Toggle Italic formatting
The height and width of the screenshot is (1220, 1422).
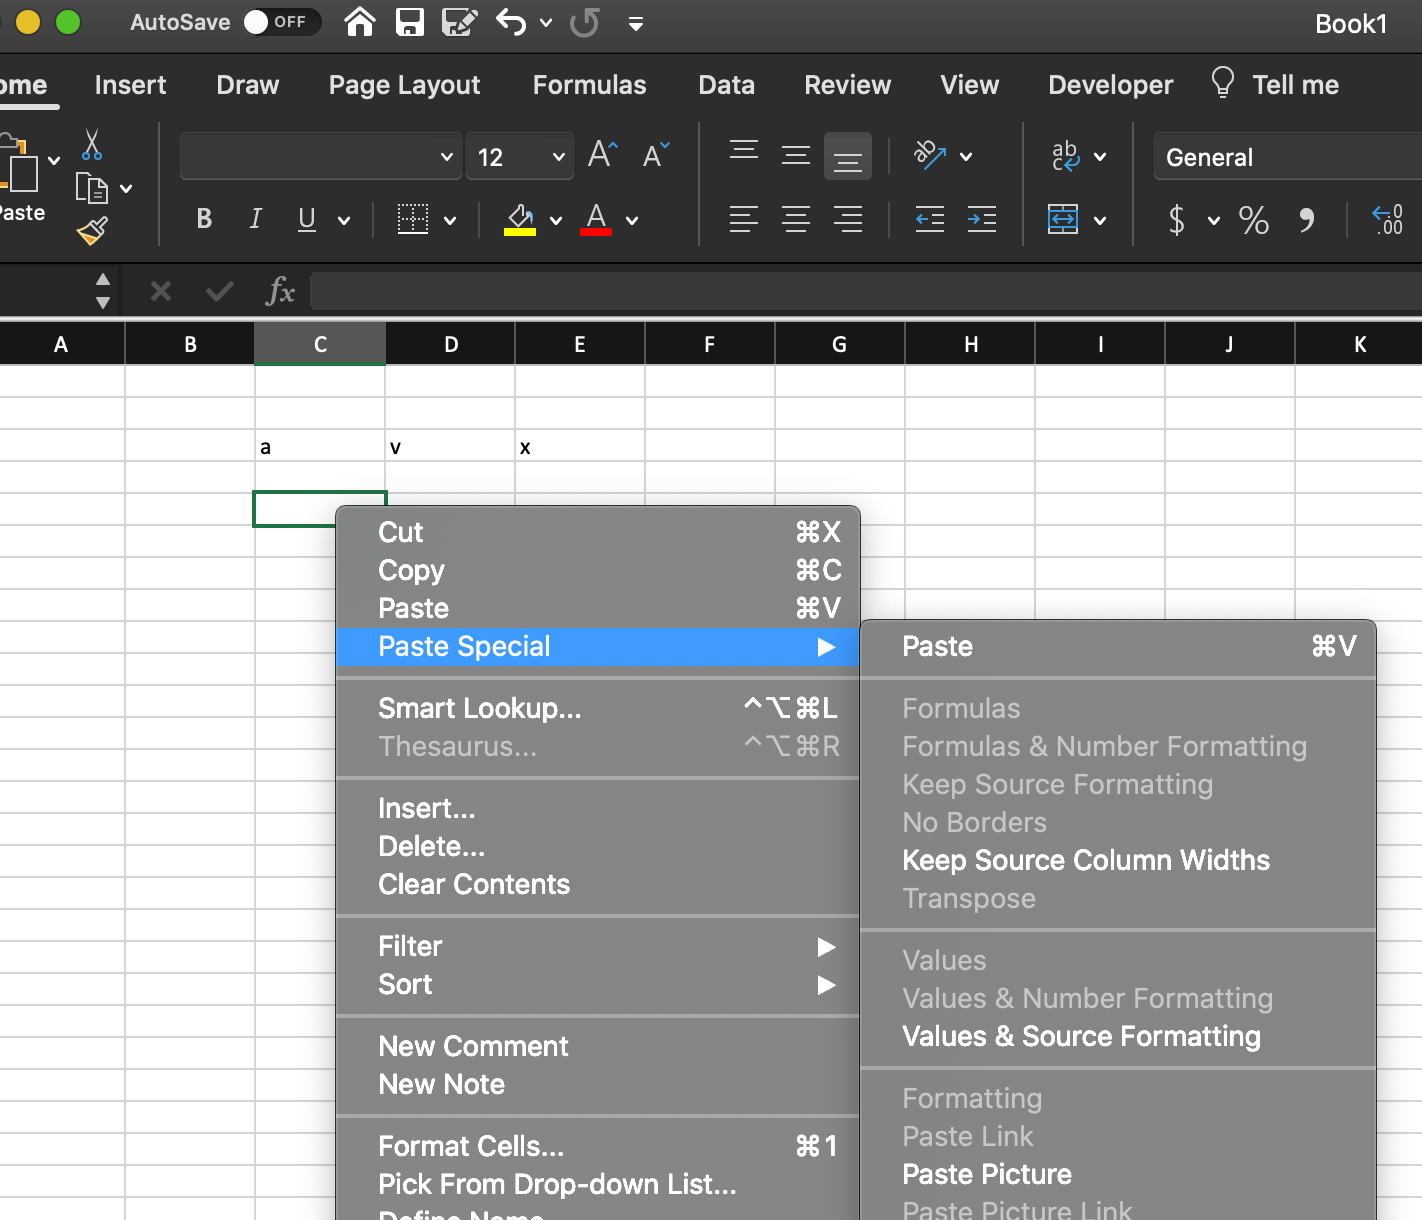256,219
